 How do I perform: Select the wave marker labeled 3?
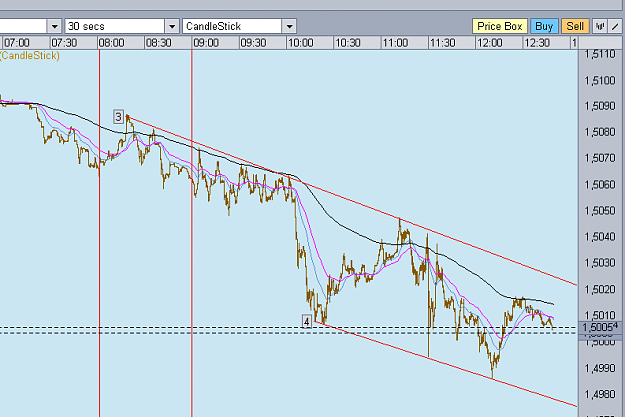pyautogui.click(x=118, y=117)
